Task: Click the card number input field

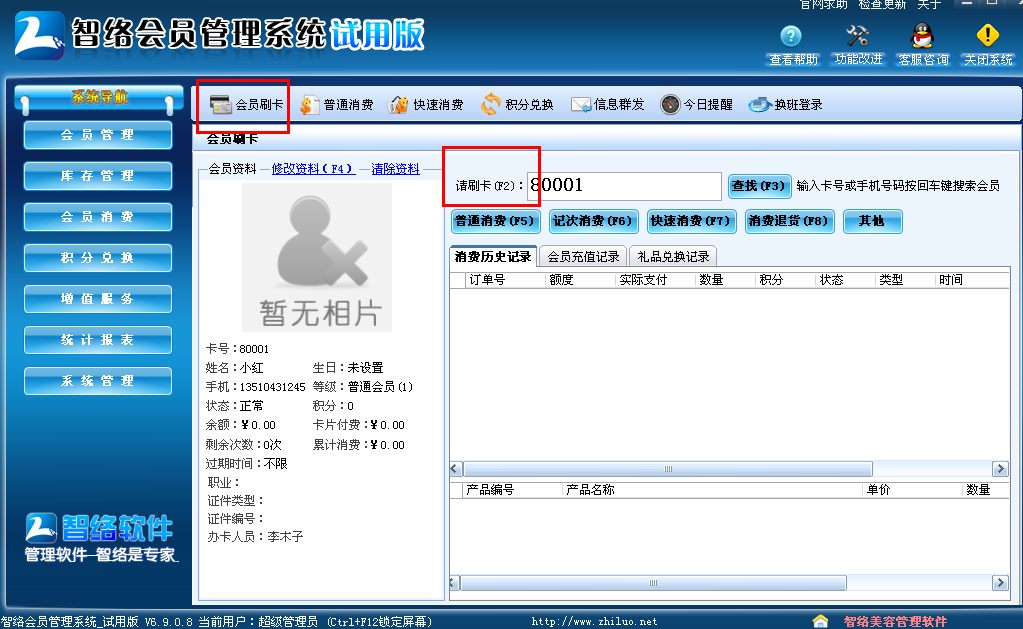Action: [x=624, y=186]
